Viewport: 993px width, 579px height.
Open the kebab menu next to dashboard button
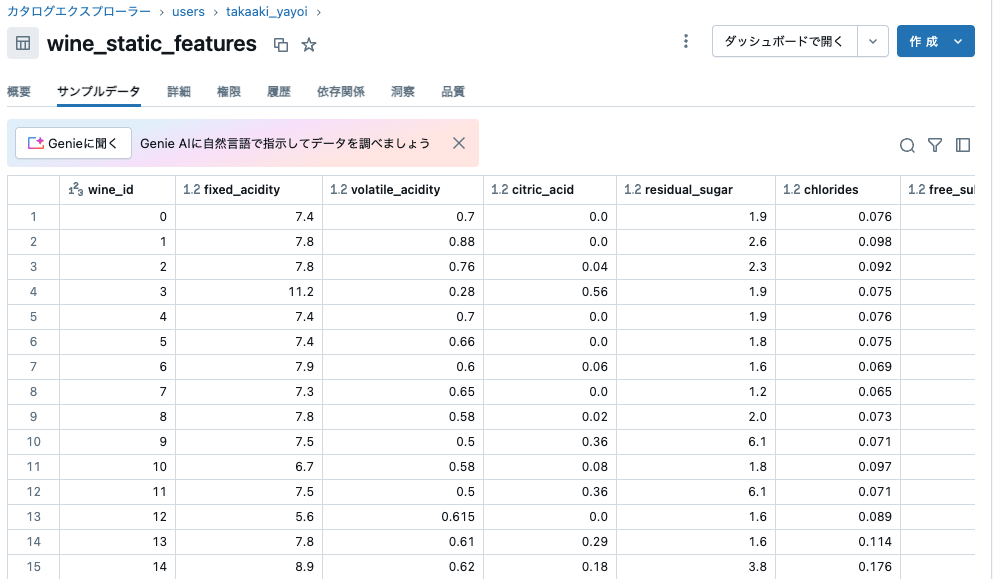pos(686,40)
